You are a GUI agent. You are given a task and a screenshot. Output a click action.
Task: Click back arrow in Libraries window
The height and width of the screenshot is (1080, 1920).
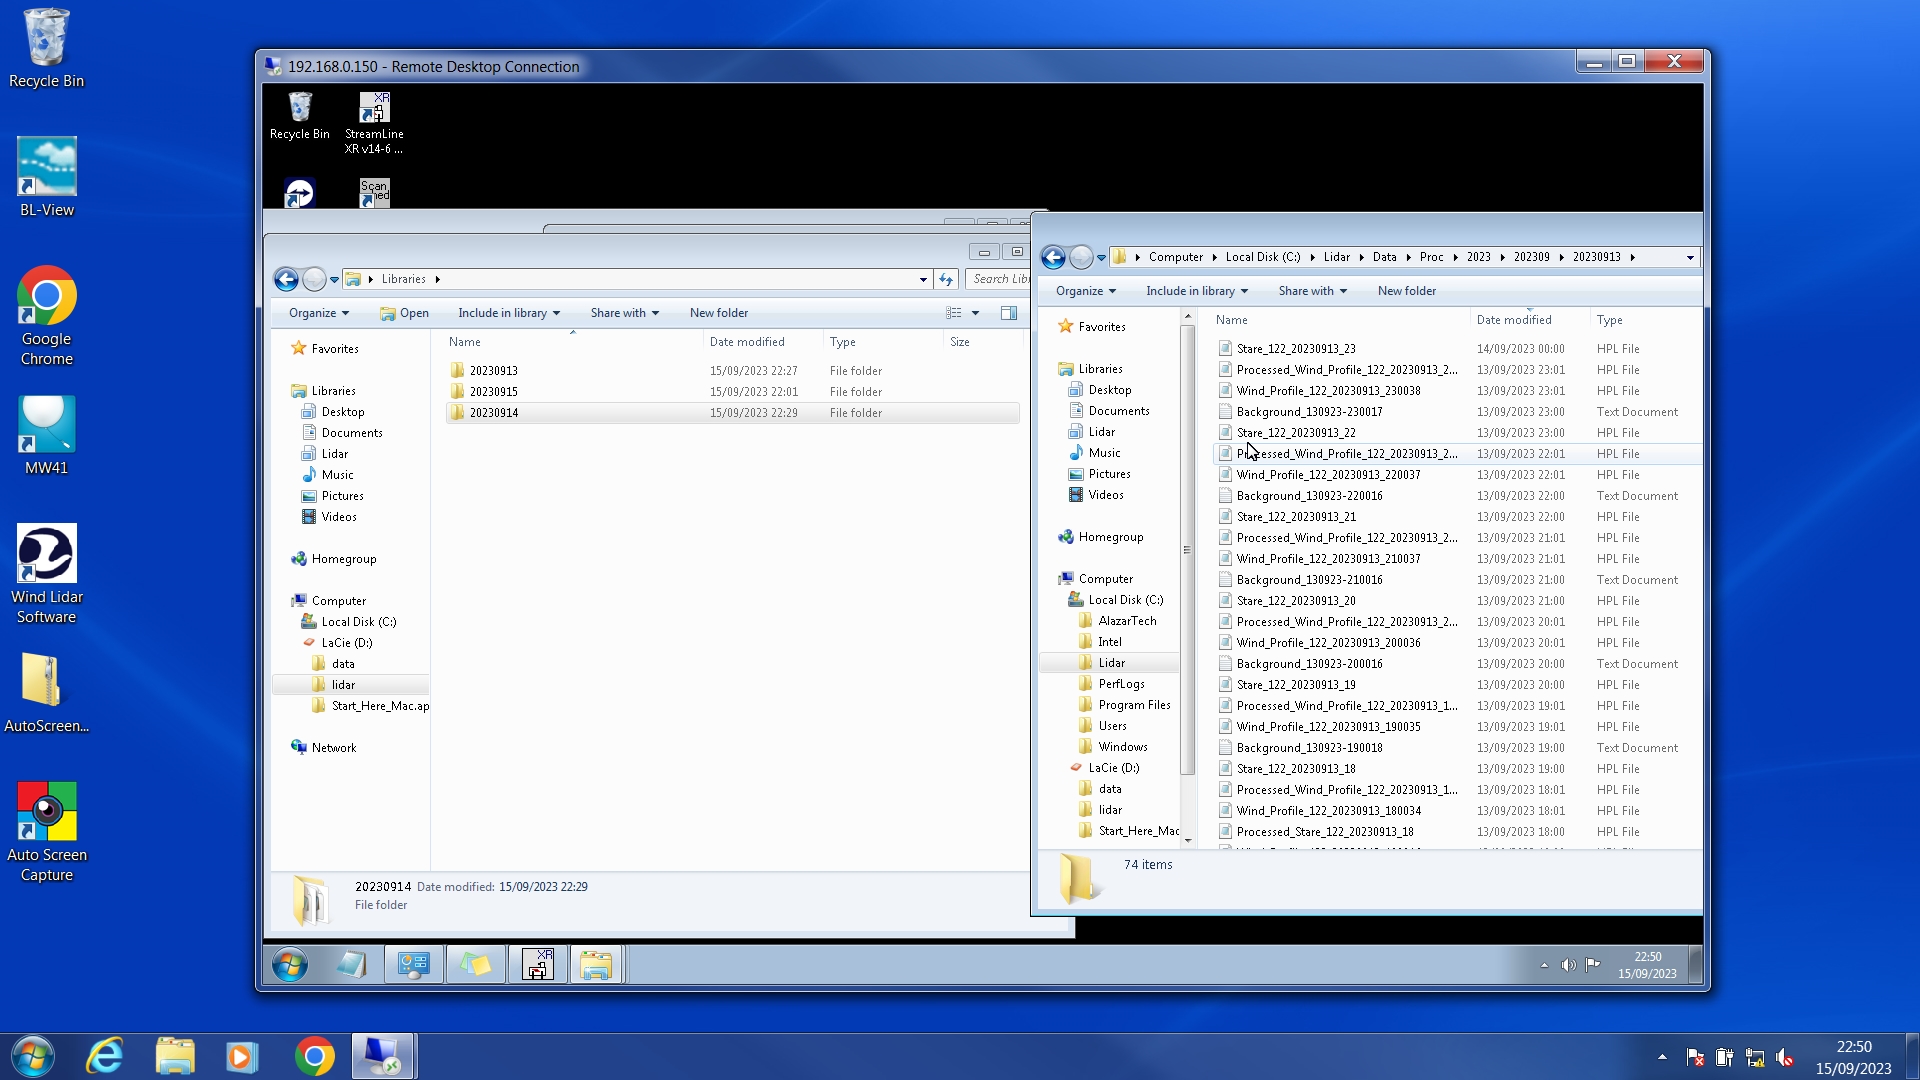(286, 280)
